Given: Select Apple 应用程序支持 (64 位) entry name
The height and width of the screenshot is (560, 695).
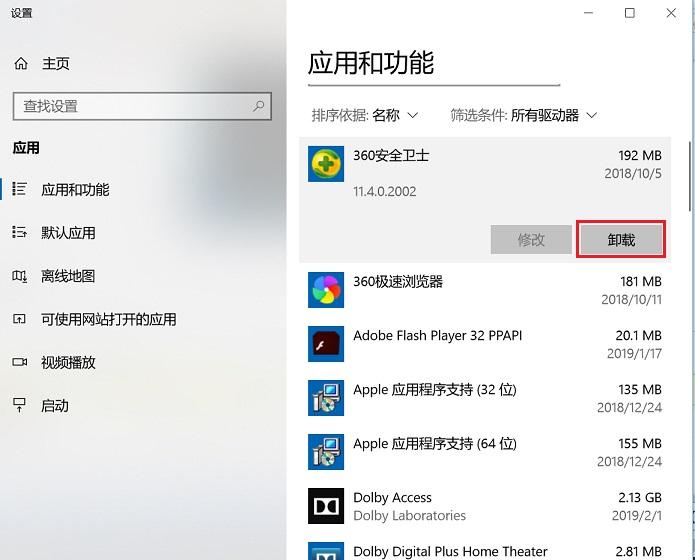Looking at the screenshot, I should pos(435,444).
